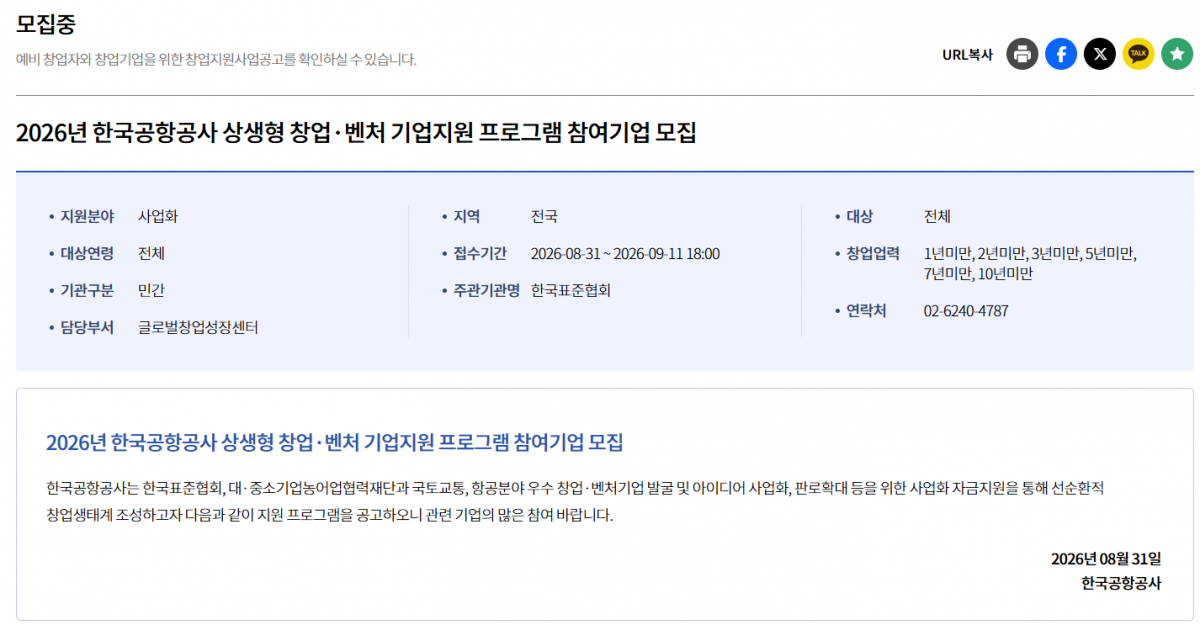Select the 접수기간 date range 2026-08-31 ~ 2026-09-11
This screenshot has width=1200, height=625.
tap(625, 253)
